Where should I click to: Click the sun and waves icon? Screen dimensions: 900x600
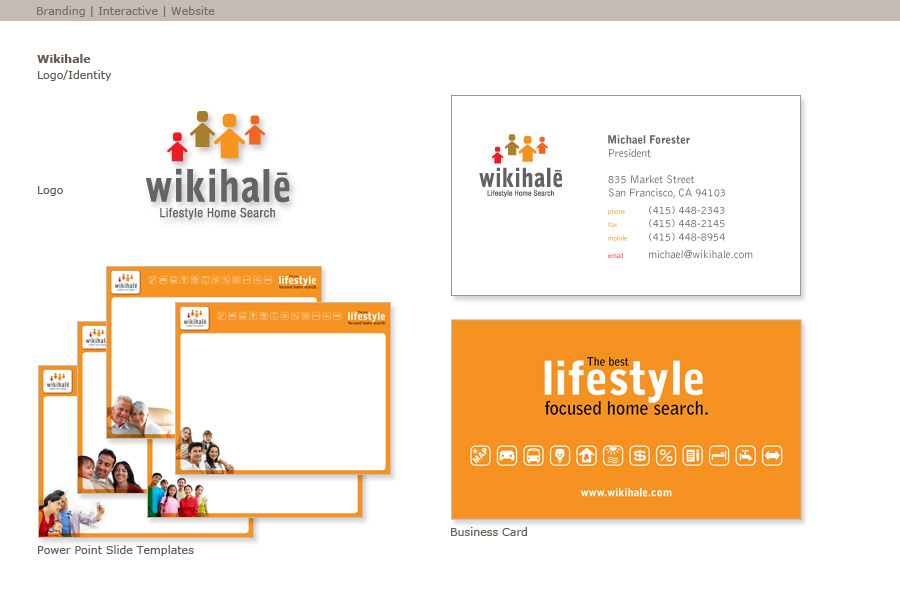coord(613,456)
